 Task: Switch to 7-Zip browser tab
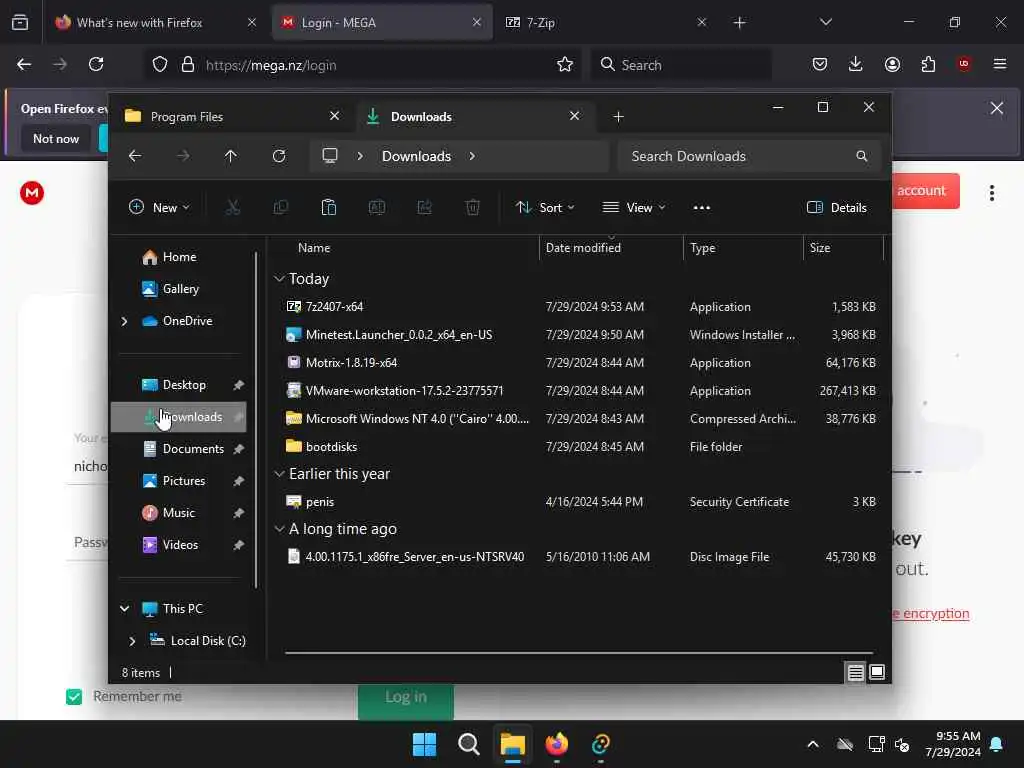(605, 22)
